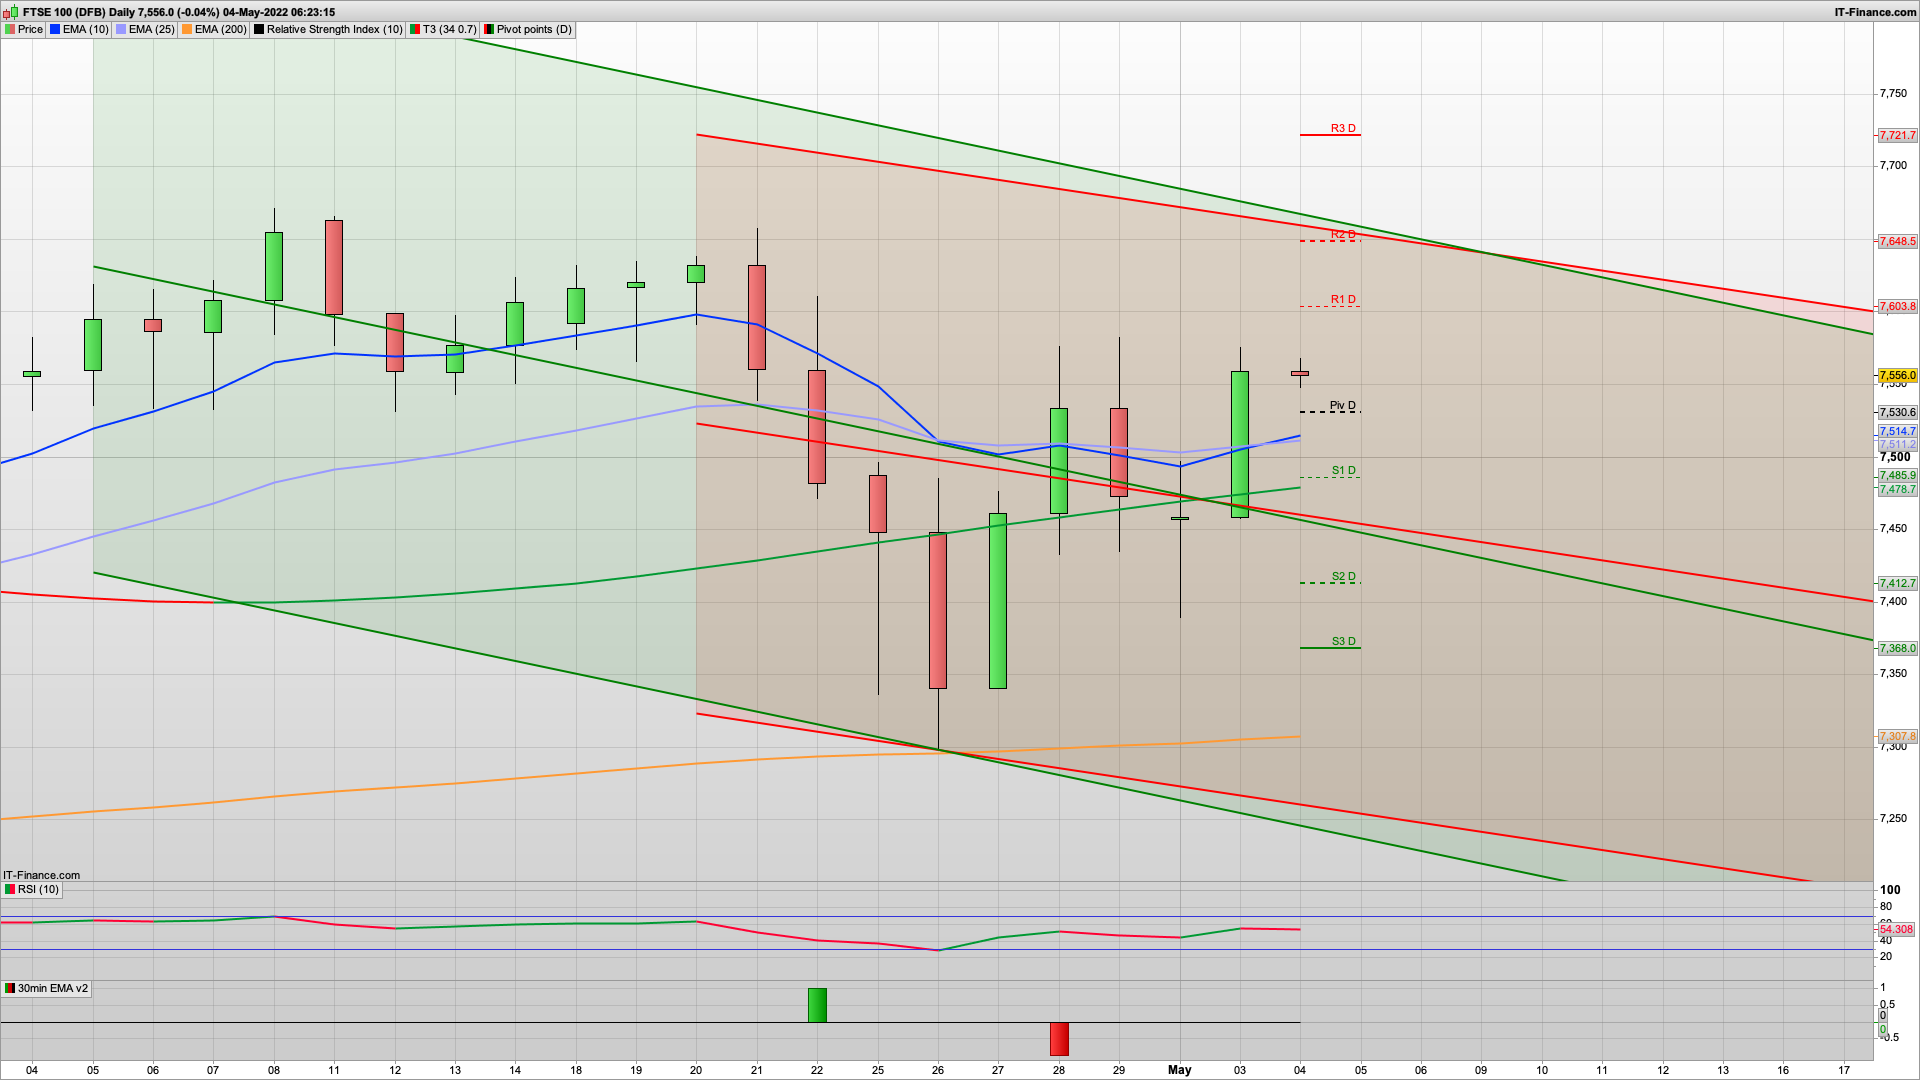Screen dimensions: 1920x1080
Task: Click the RSI value 54.308 label
Action: (1896, 929)
